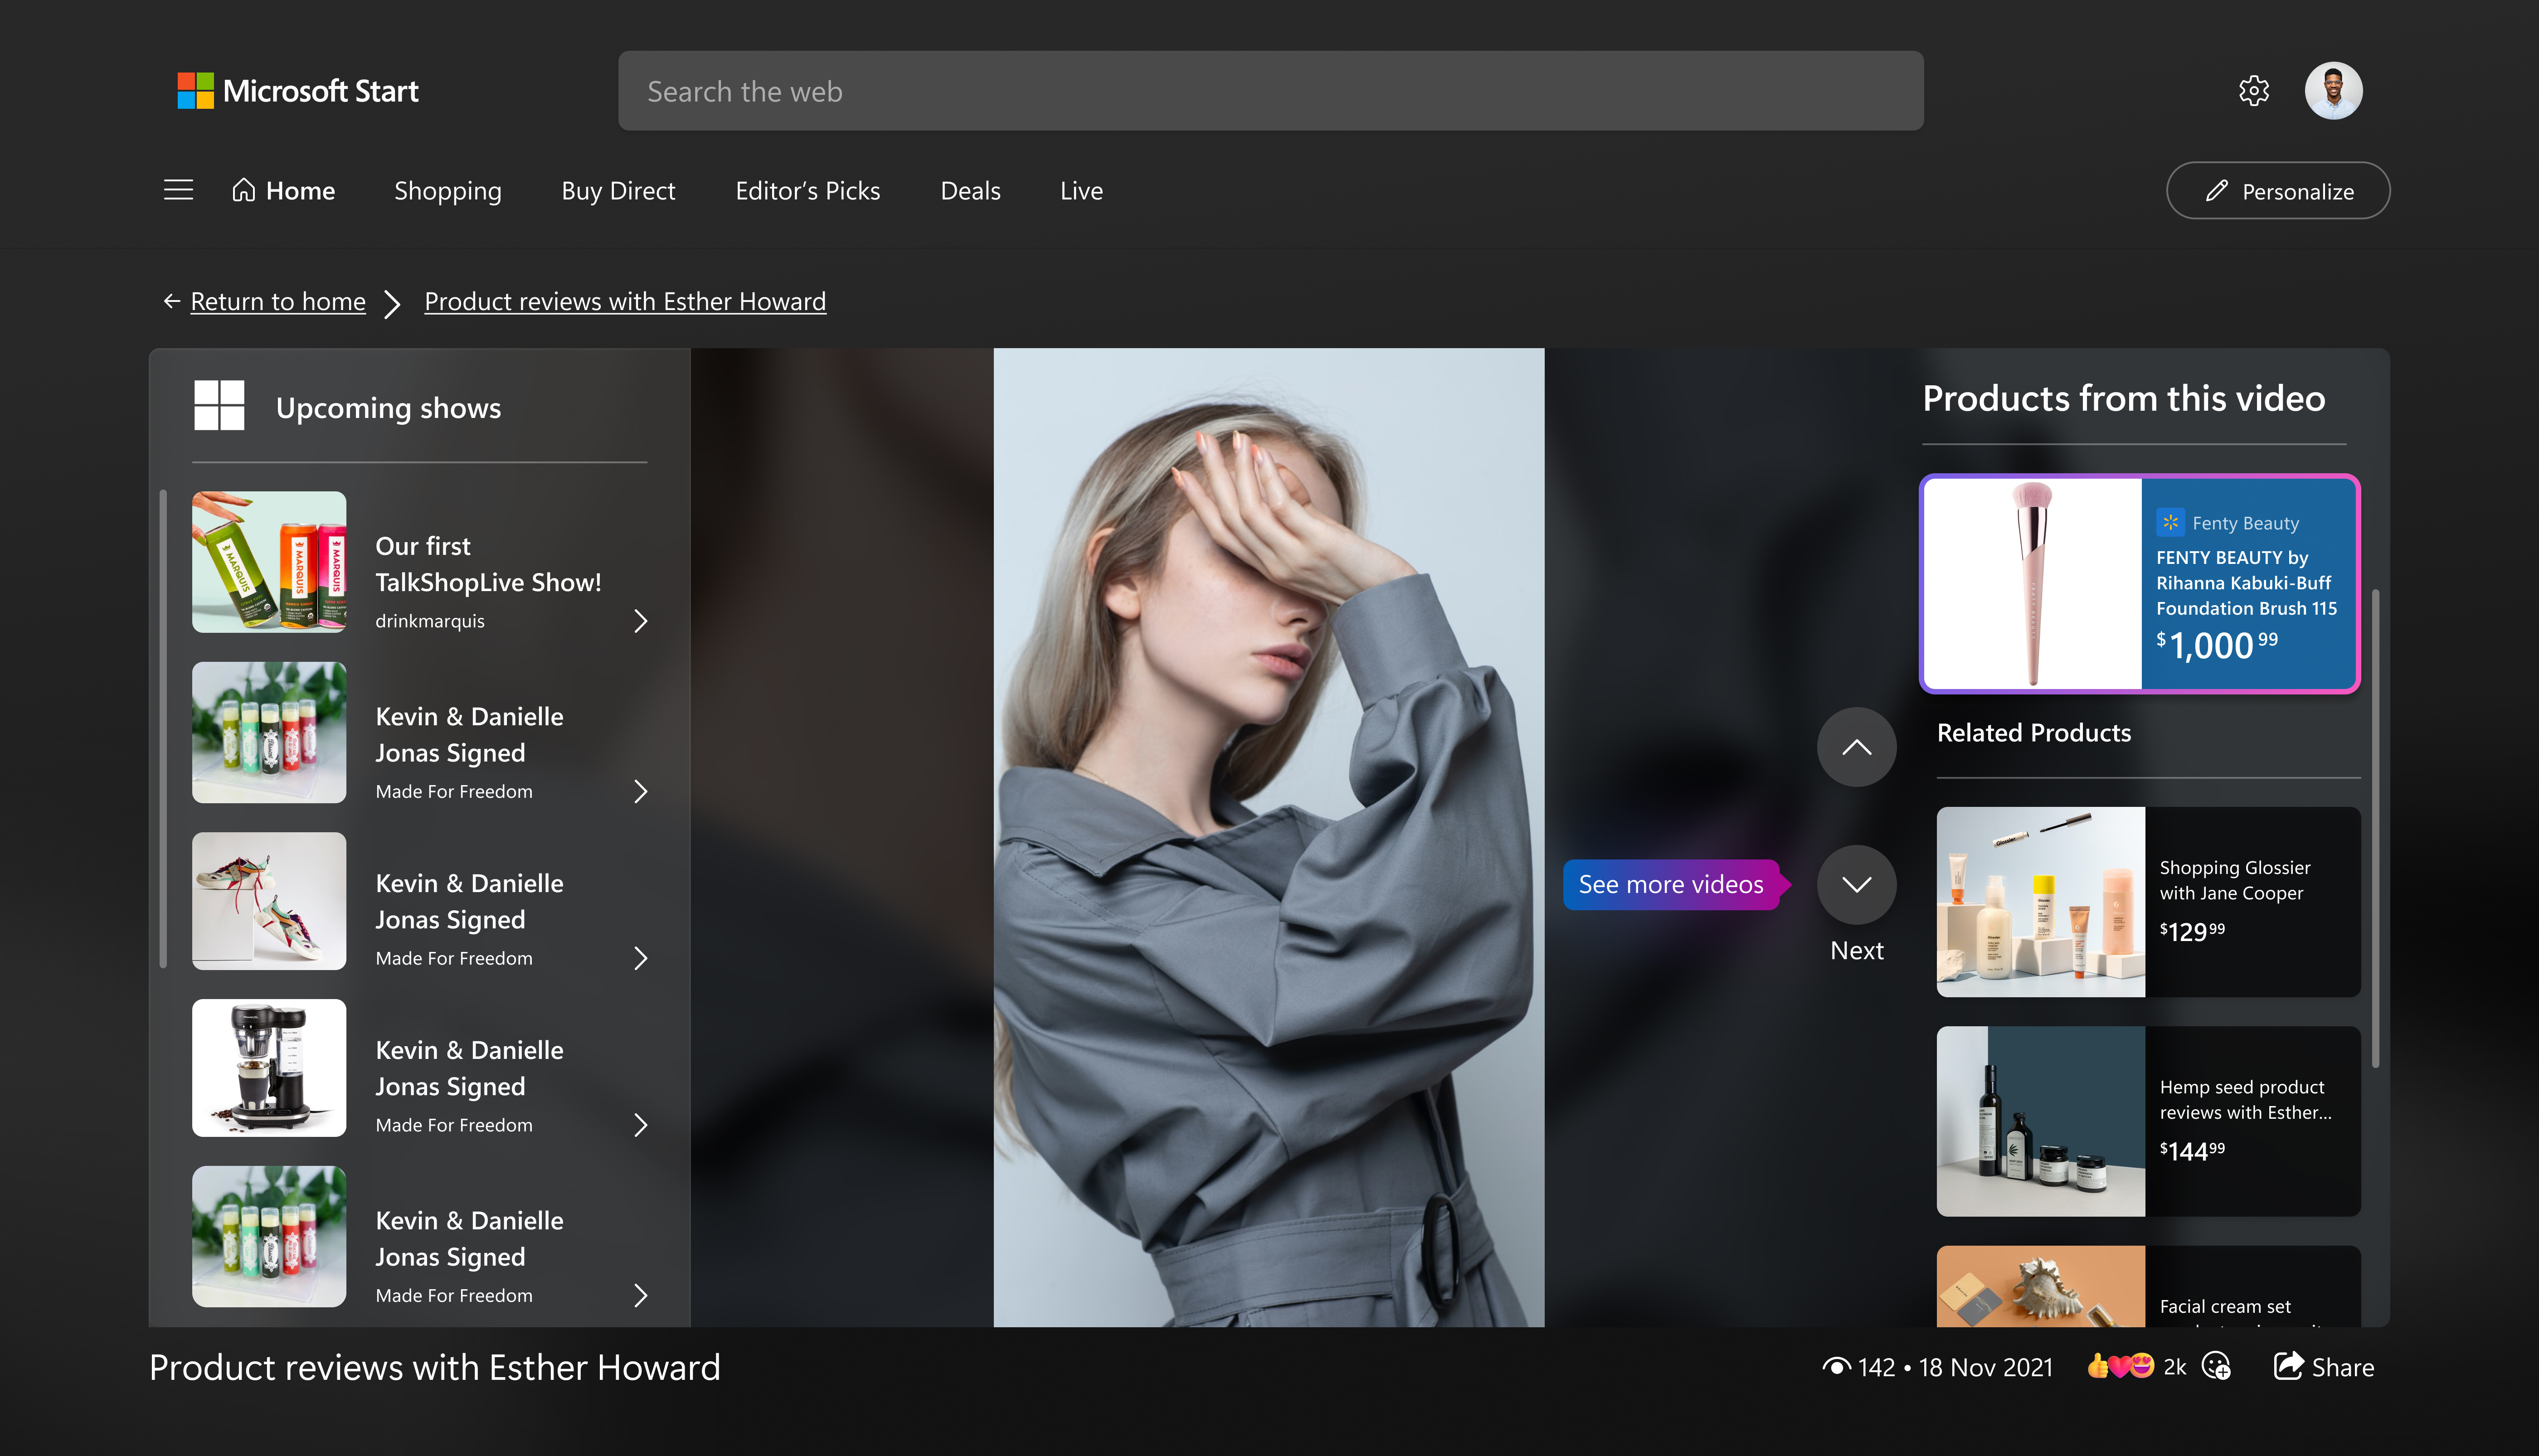Open the settings gear icon

(2254, 91)
